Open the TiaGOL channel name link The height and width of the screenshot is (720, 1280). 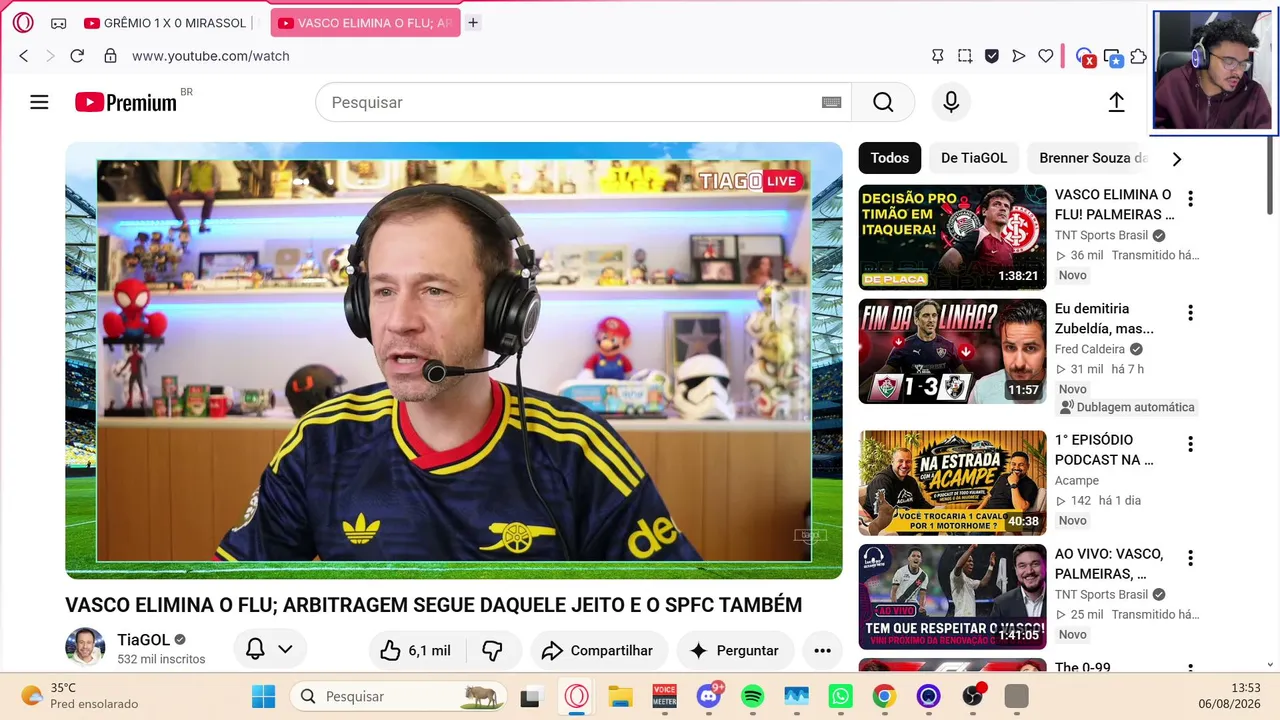click(x=143, y=640)
